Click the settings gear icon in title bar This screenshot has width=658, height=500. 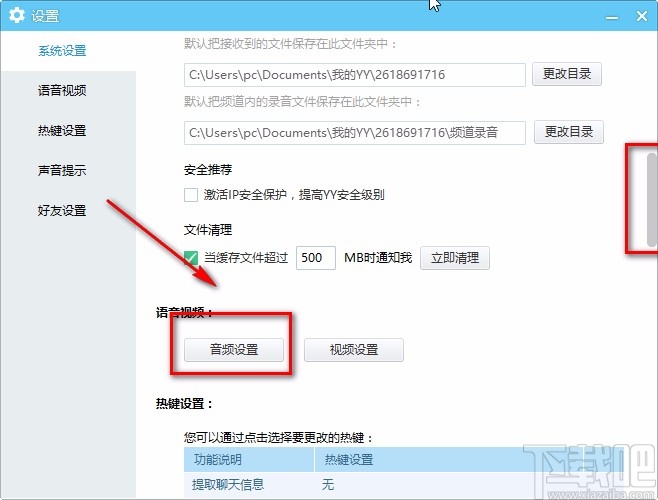[17, 16]
